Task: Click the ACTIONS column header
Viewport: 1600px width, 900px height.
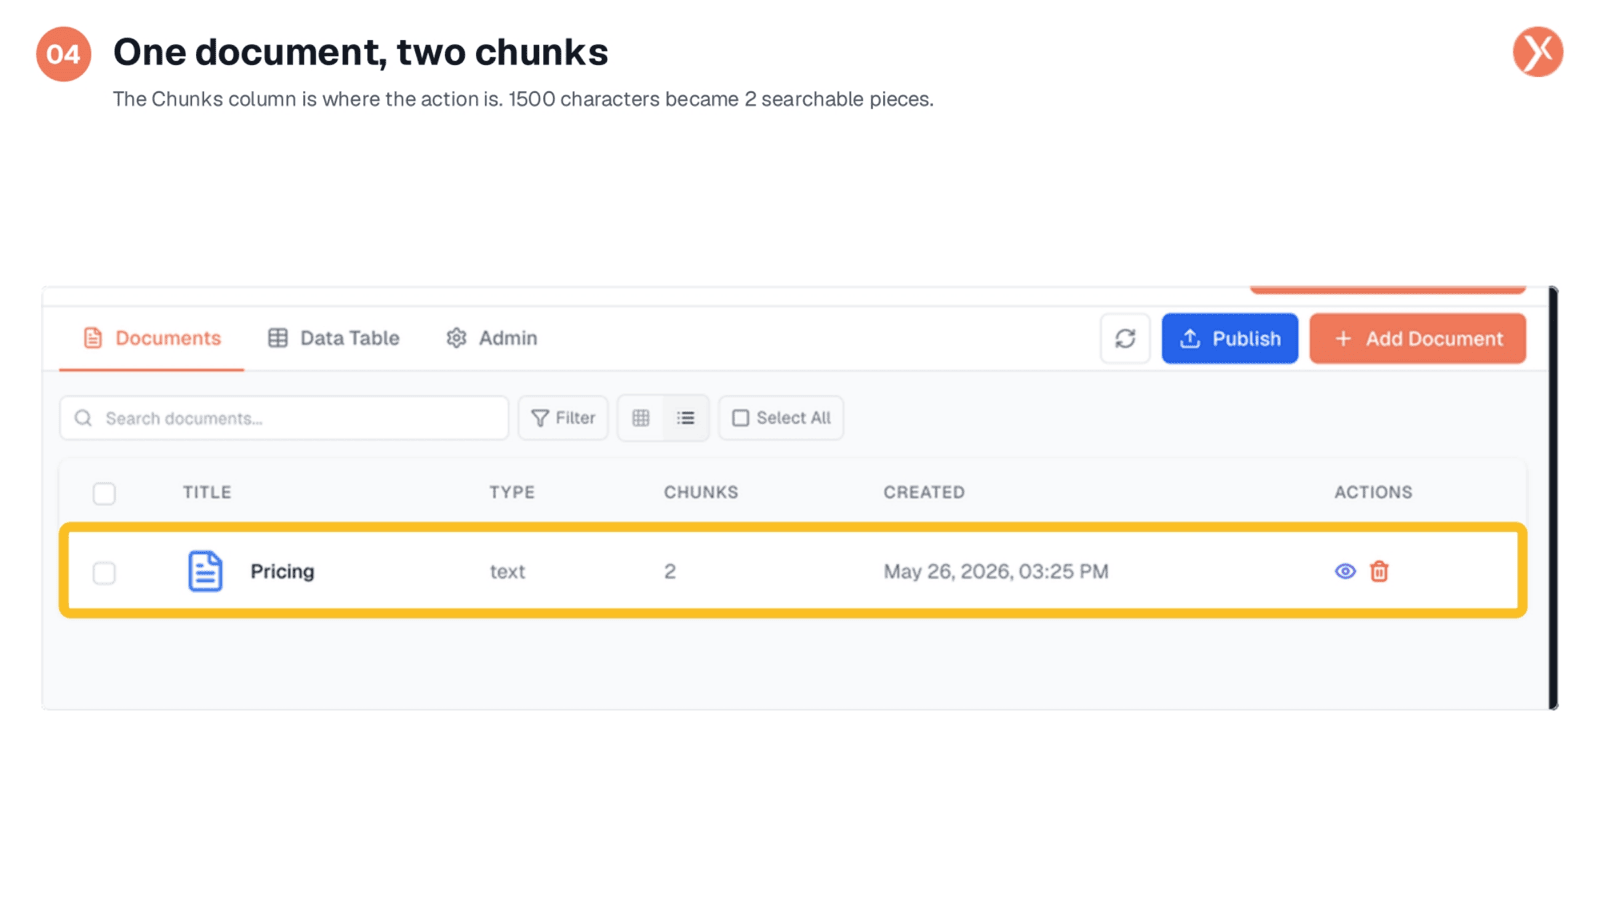Action: (x=1373, y=492)
